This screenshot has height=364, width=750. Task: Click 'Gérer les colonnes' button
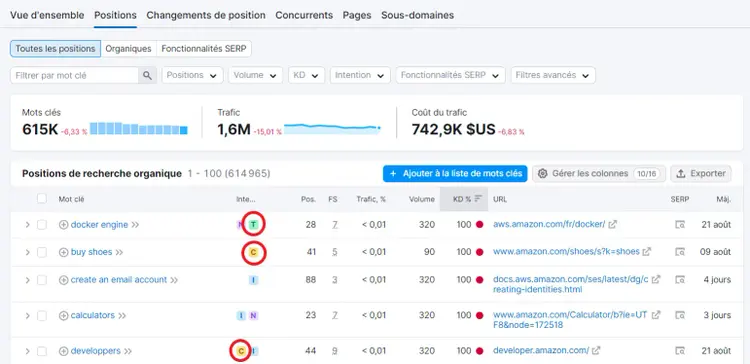coord(599,174)
